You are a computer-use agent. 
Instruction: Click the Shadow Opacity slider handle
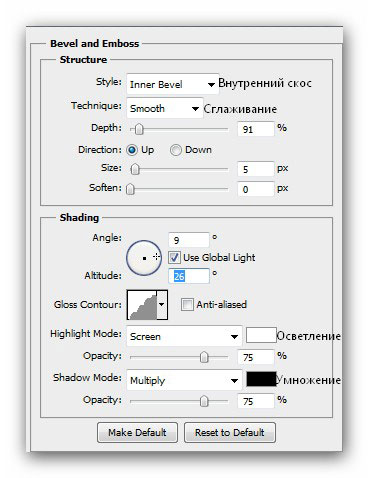click(204, 401)
